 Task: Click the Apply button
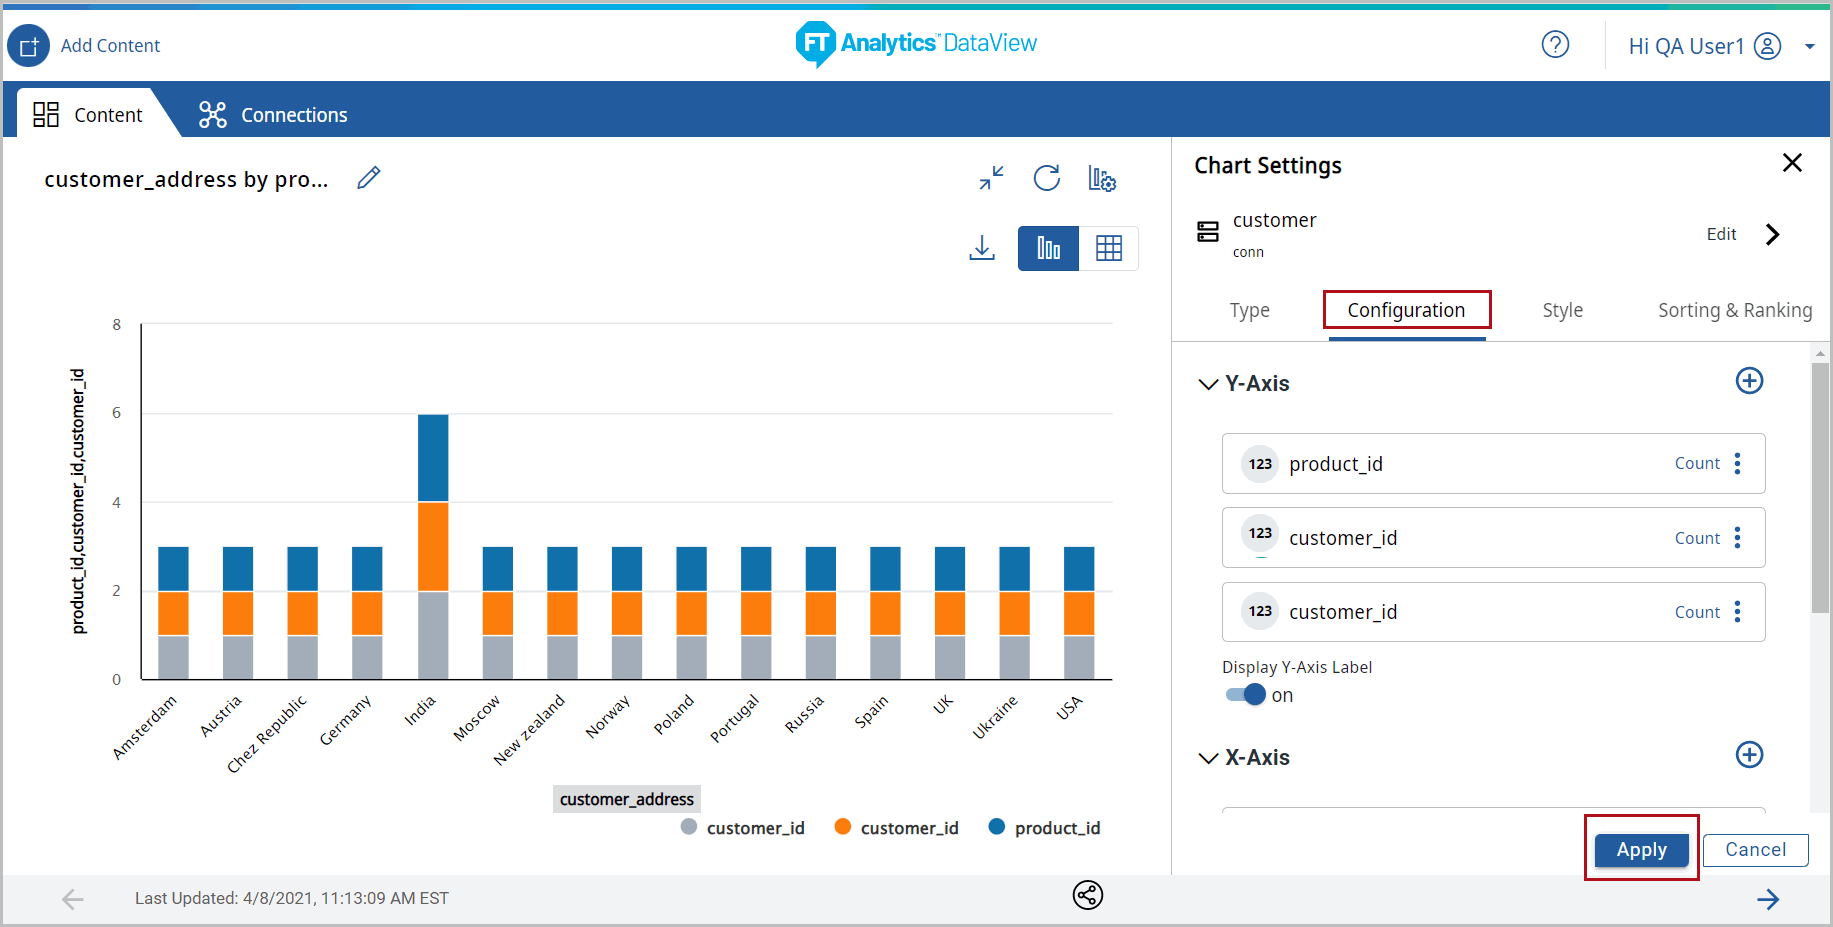pos(1641,850)
